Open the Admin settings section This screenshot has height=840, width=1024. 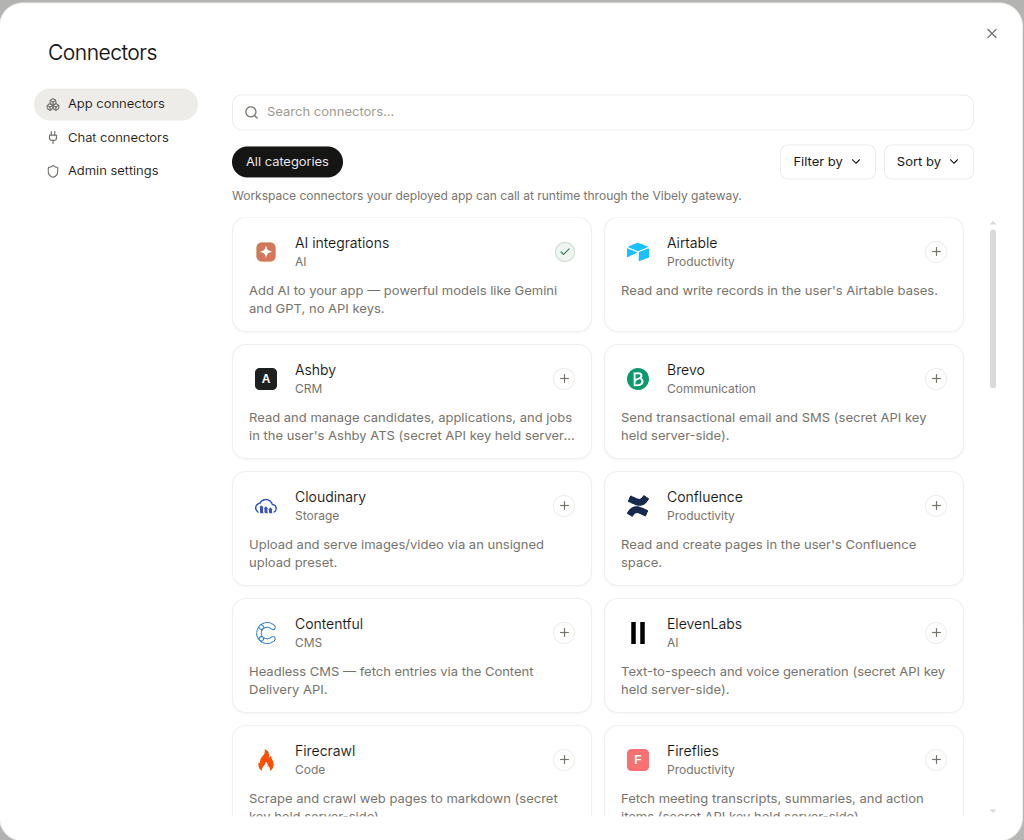[116, 171]
